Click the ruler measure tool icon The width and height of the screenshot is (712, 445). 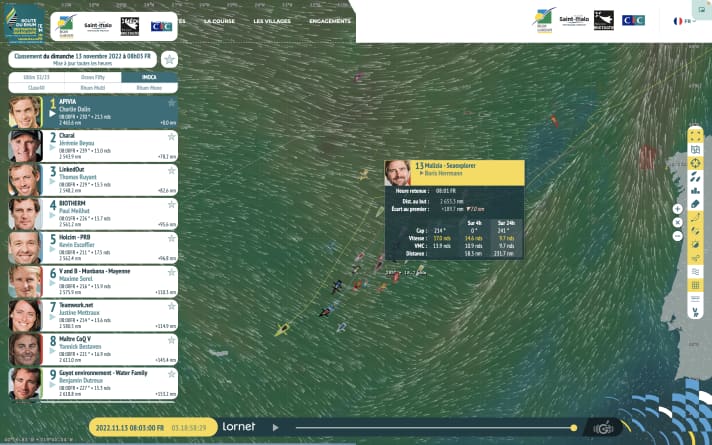pos(695,203)
